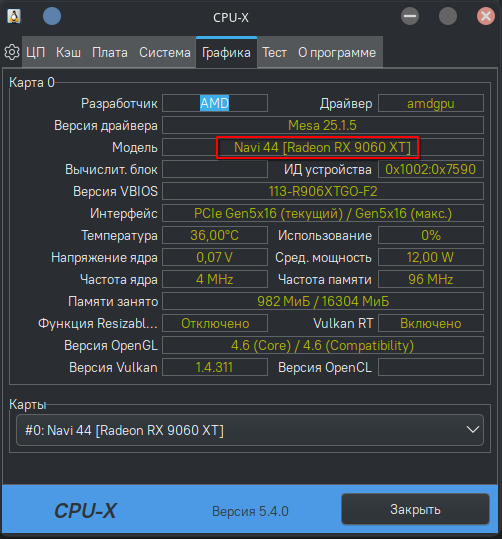Click the highlighted AMD developer value
The image size is (502, 539).
(215, 103)
